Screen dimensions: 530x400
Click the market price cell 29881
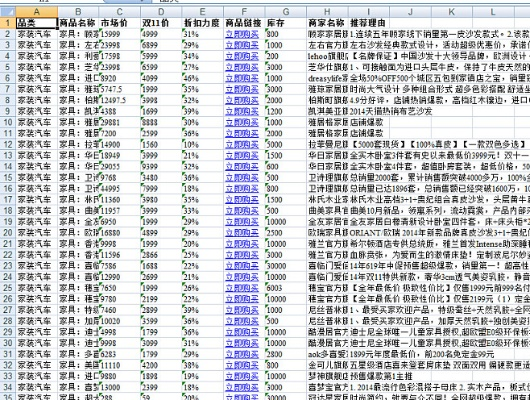[120, 122]
